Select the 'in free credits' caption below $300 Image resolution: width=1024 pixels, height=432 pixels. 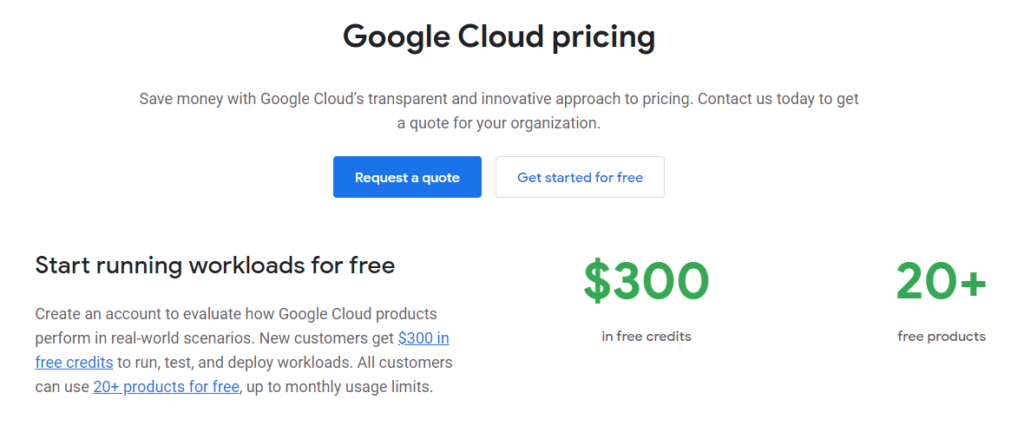646,337
